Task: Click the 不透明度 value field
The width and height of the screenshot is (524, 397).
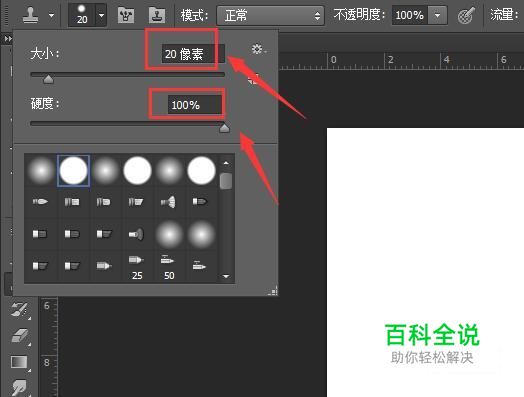Action: 410,15
